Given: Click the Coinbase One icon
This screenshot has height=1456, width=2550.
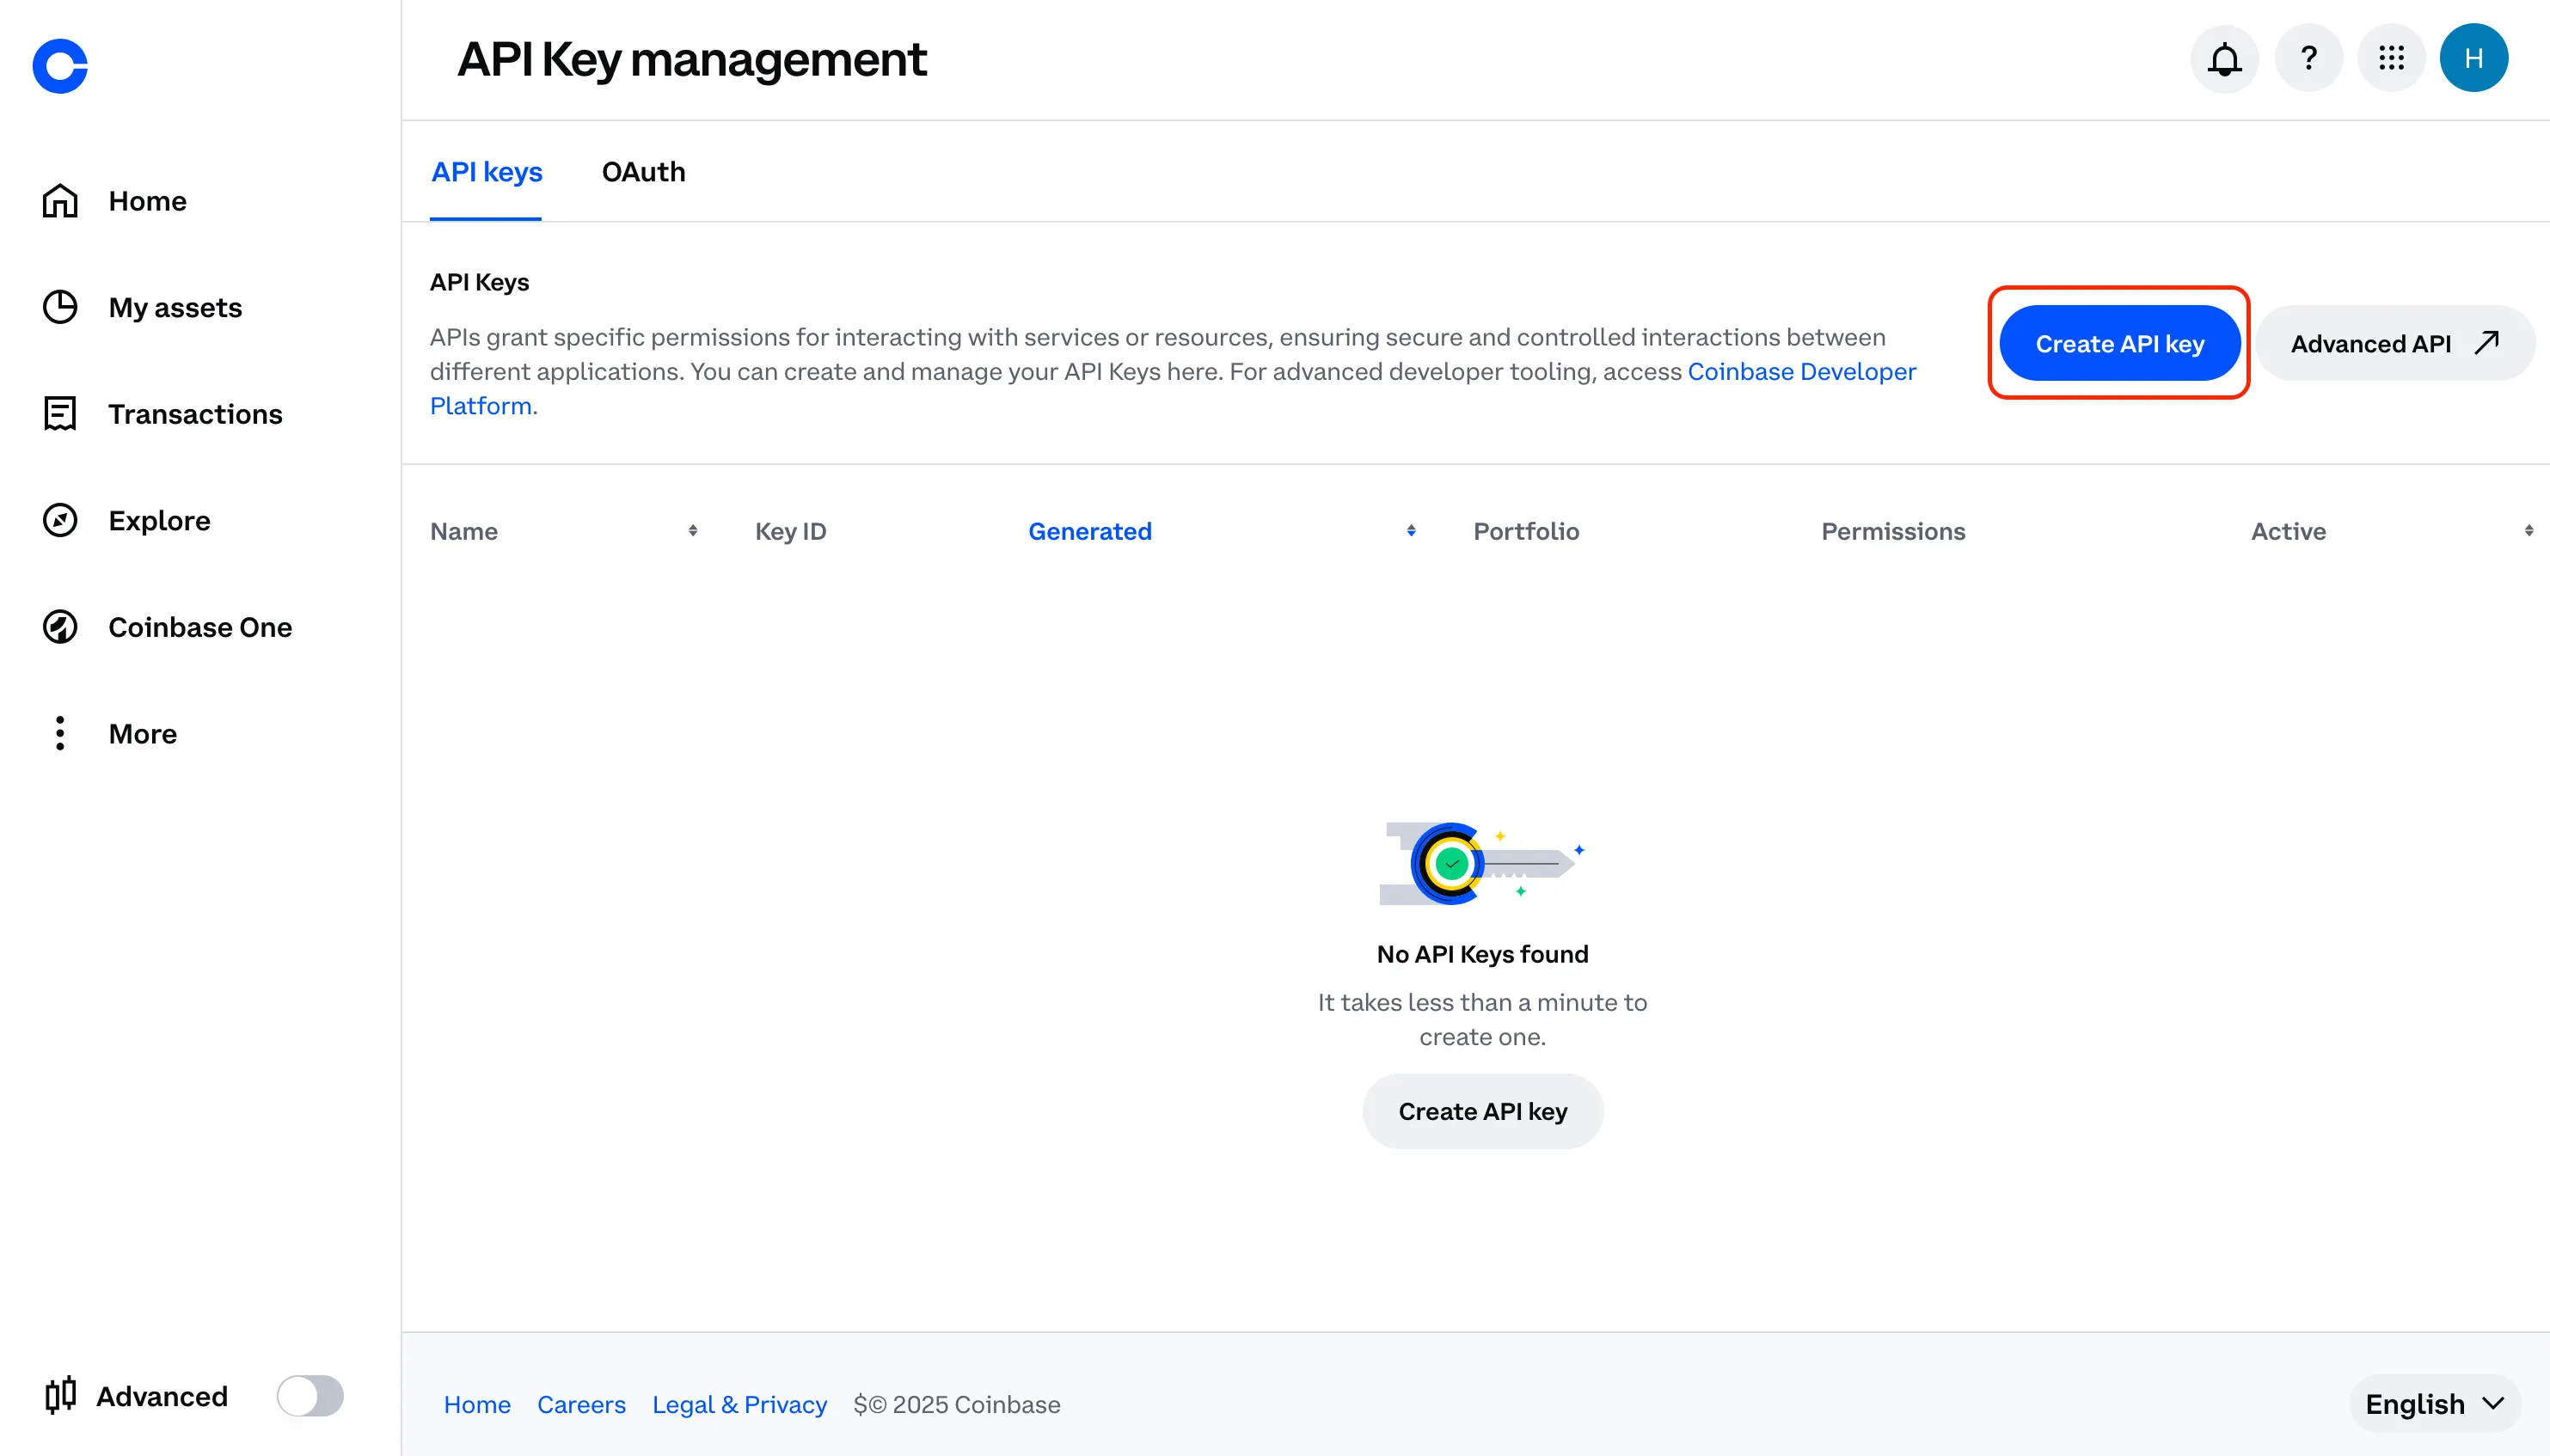Looking at the screenshot, I should pos(60,627).
